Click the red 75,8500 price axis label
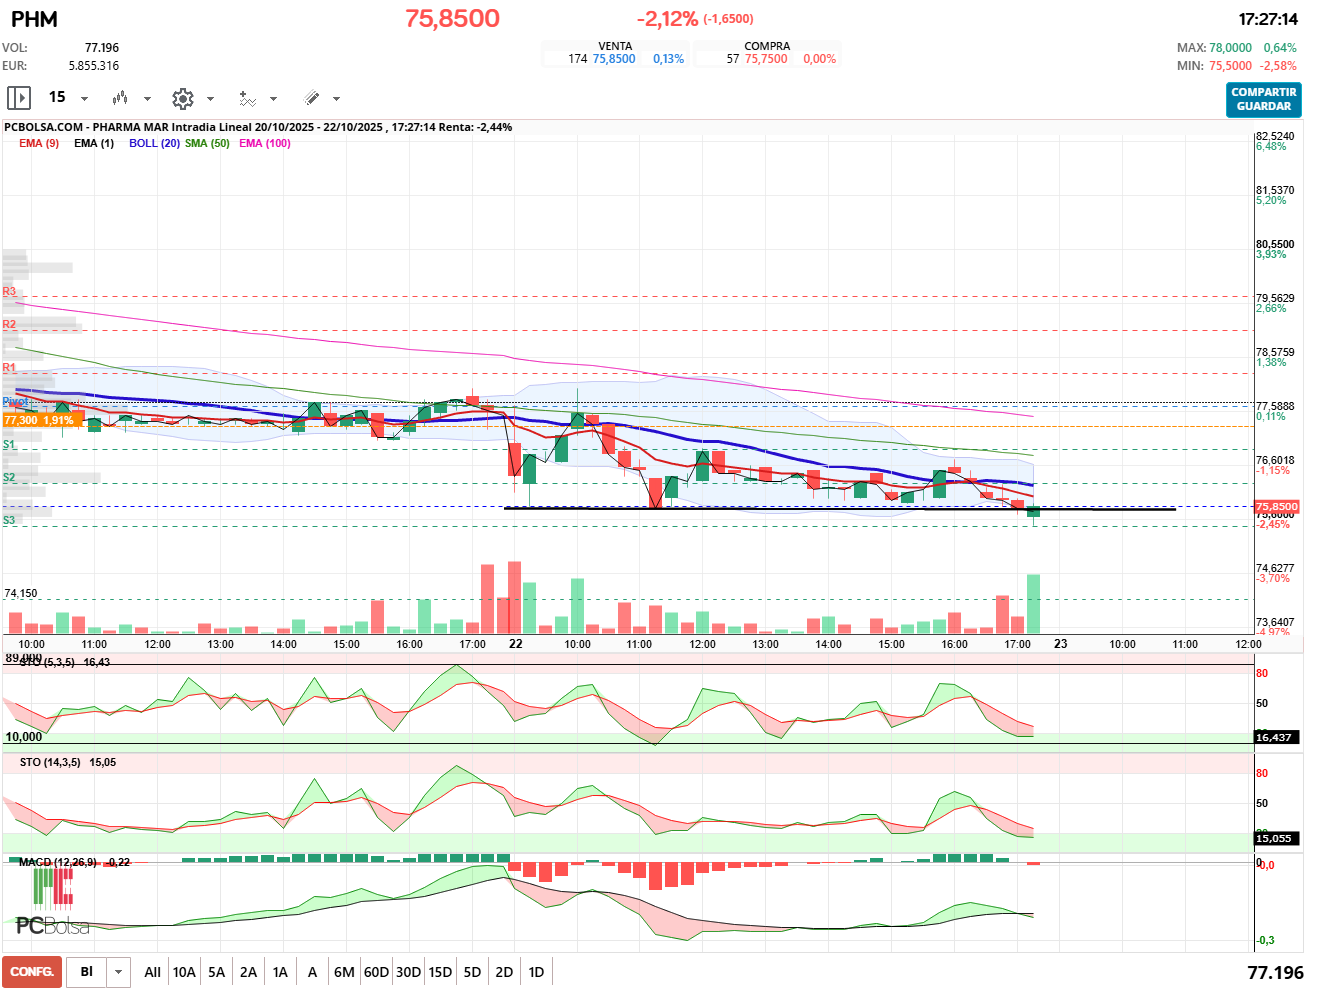Viewport: 1317px width, 993px height. [1276, 506]
